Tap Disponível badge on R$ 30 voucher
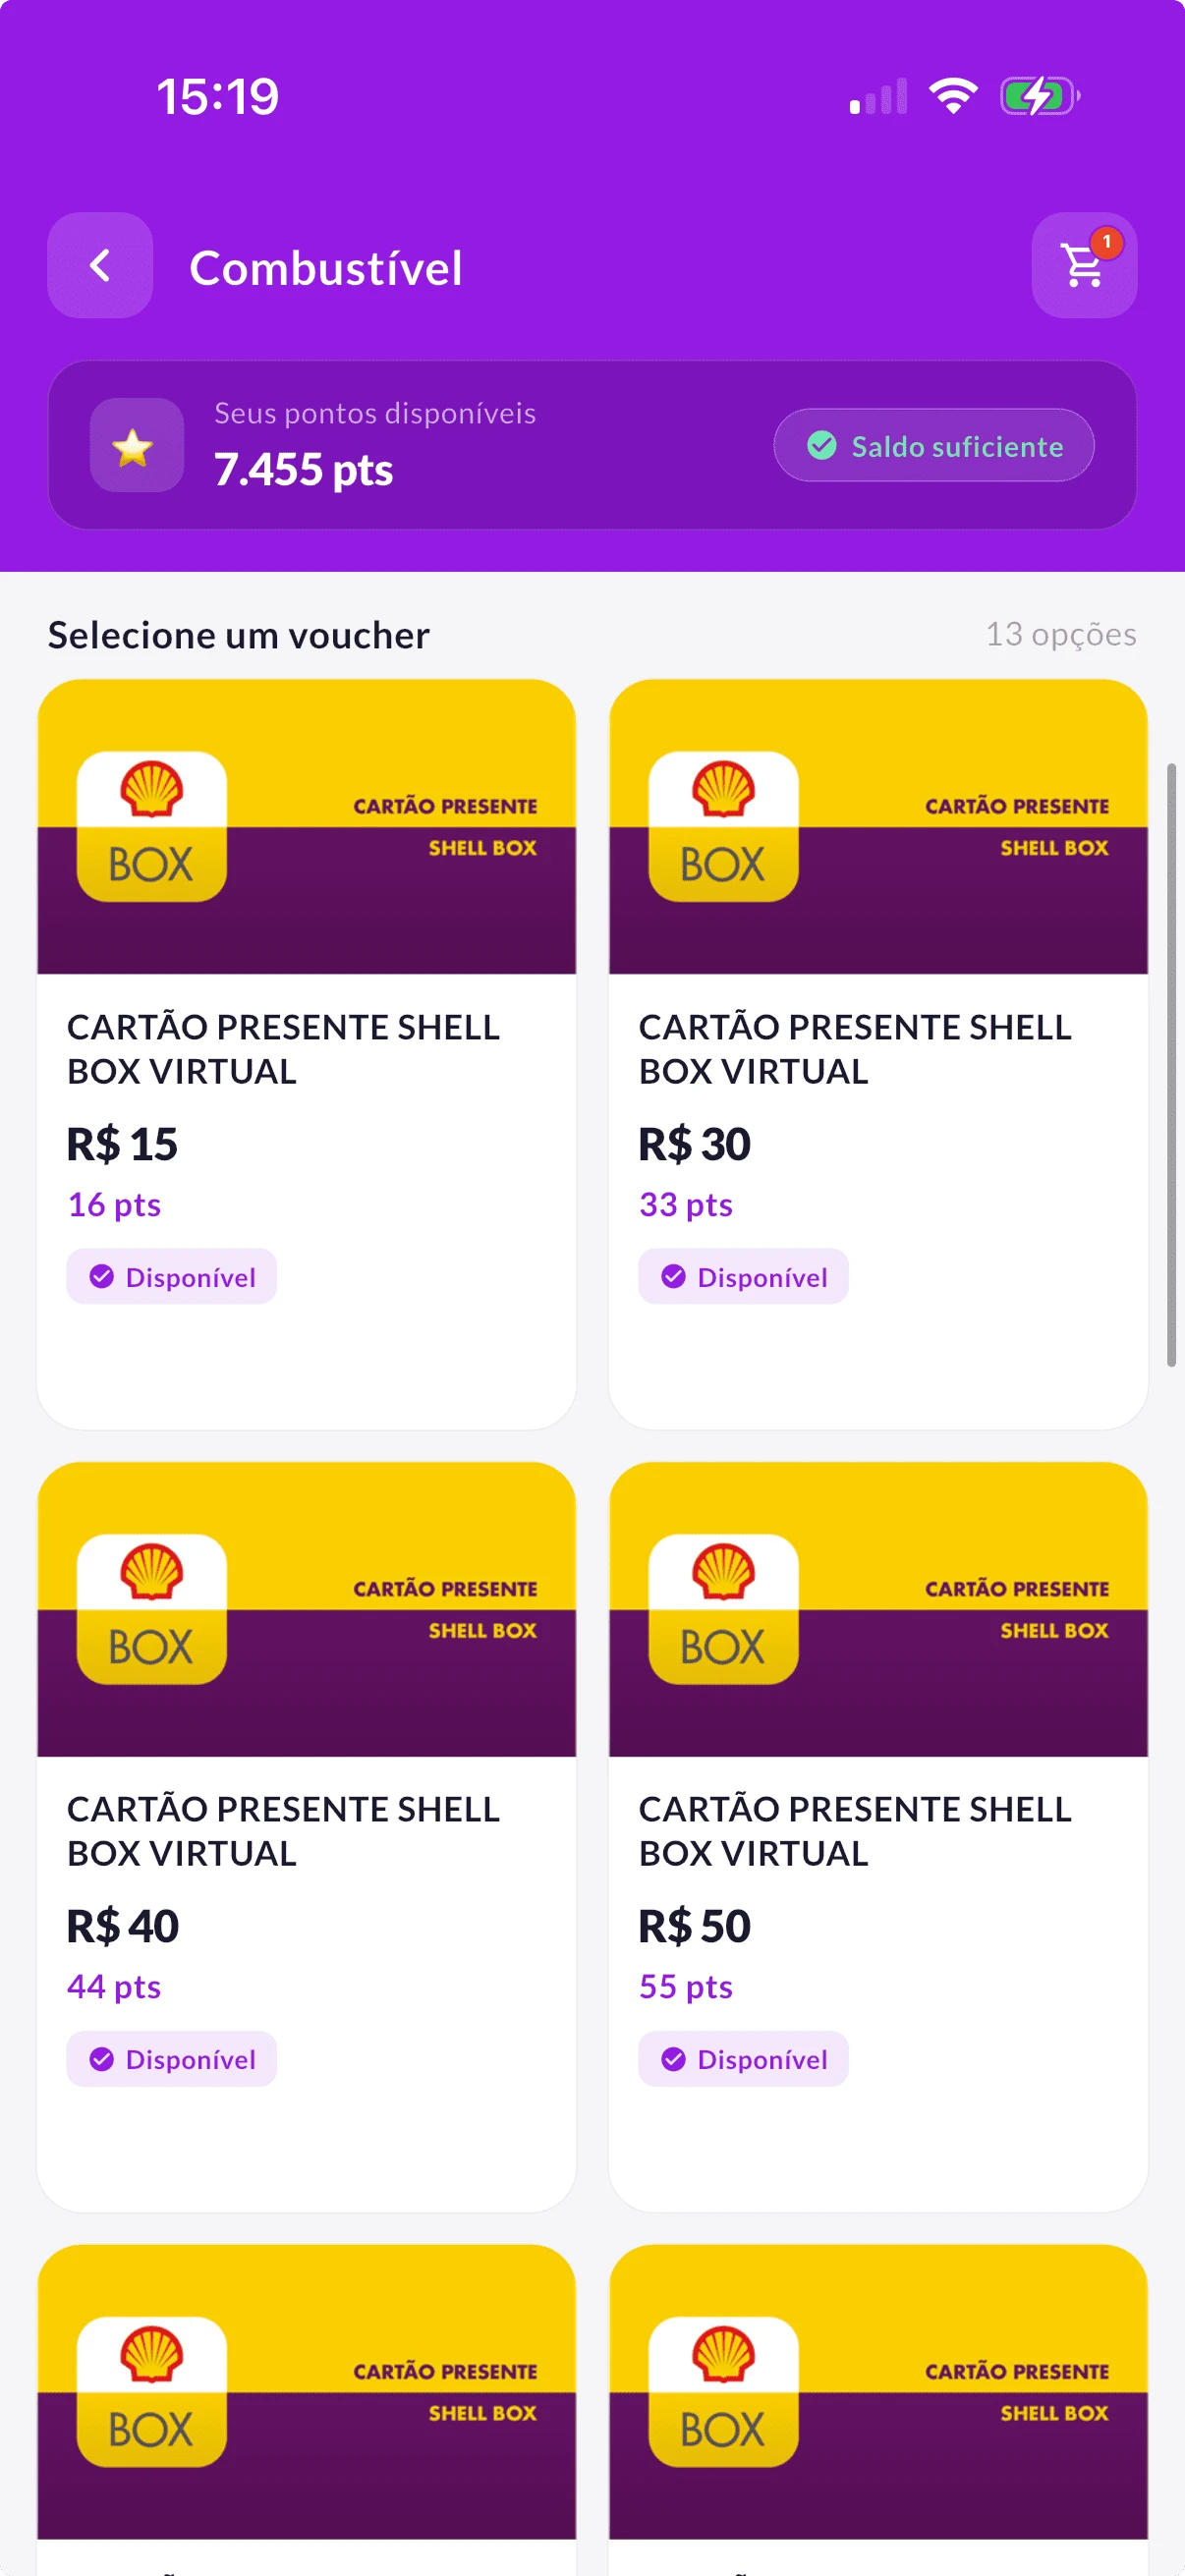The image size is (1185, 2576). click(x=743, y=1277)
